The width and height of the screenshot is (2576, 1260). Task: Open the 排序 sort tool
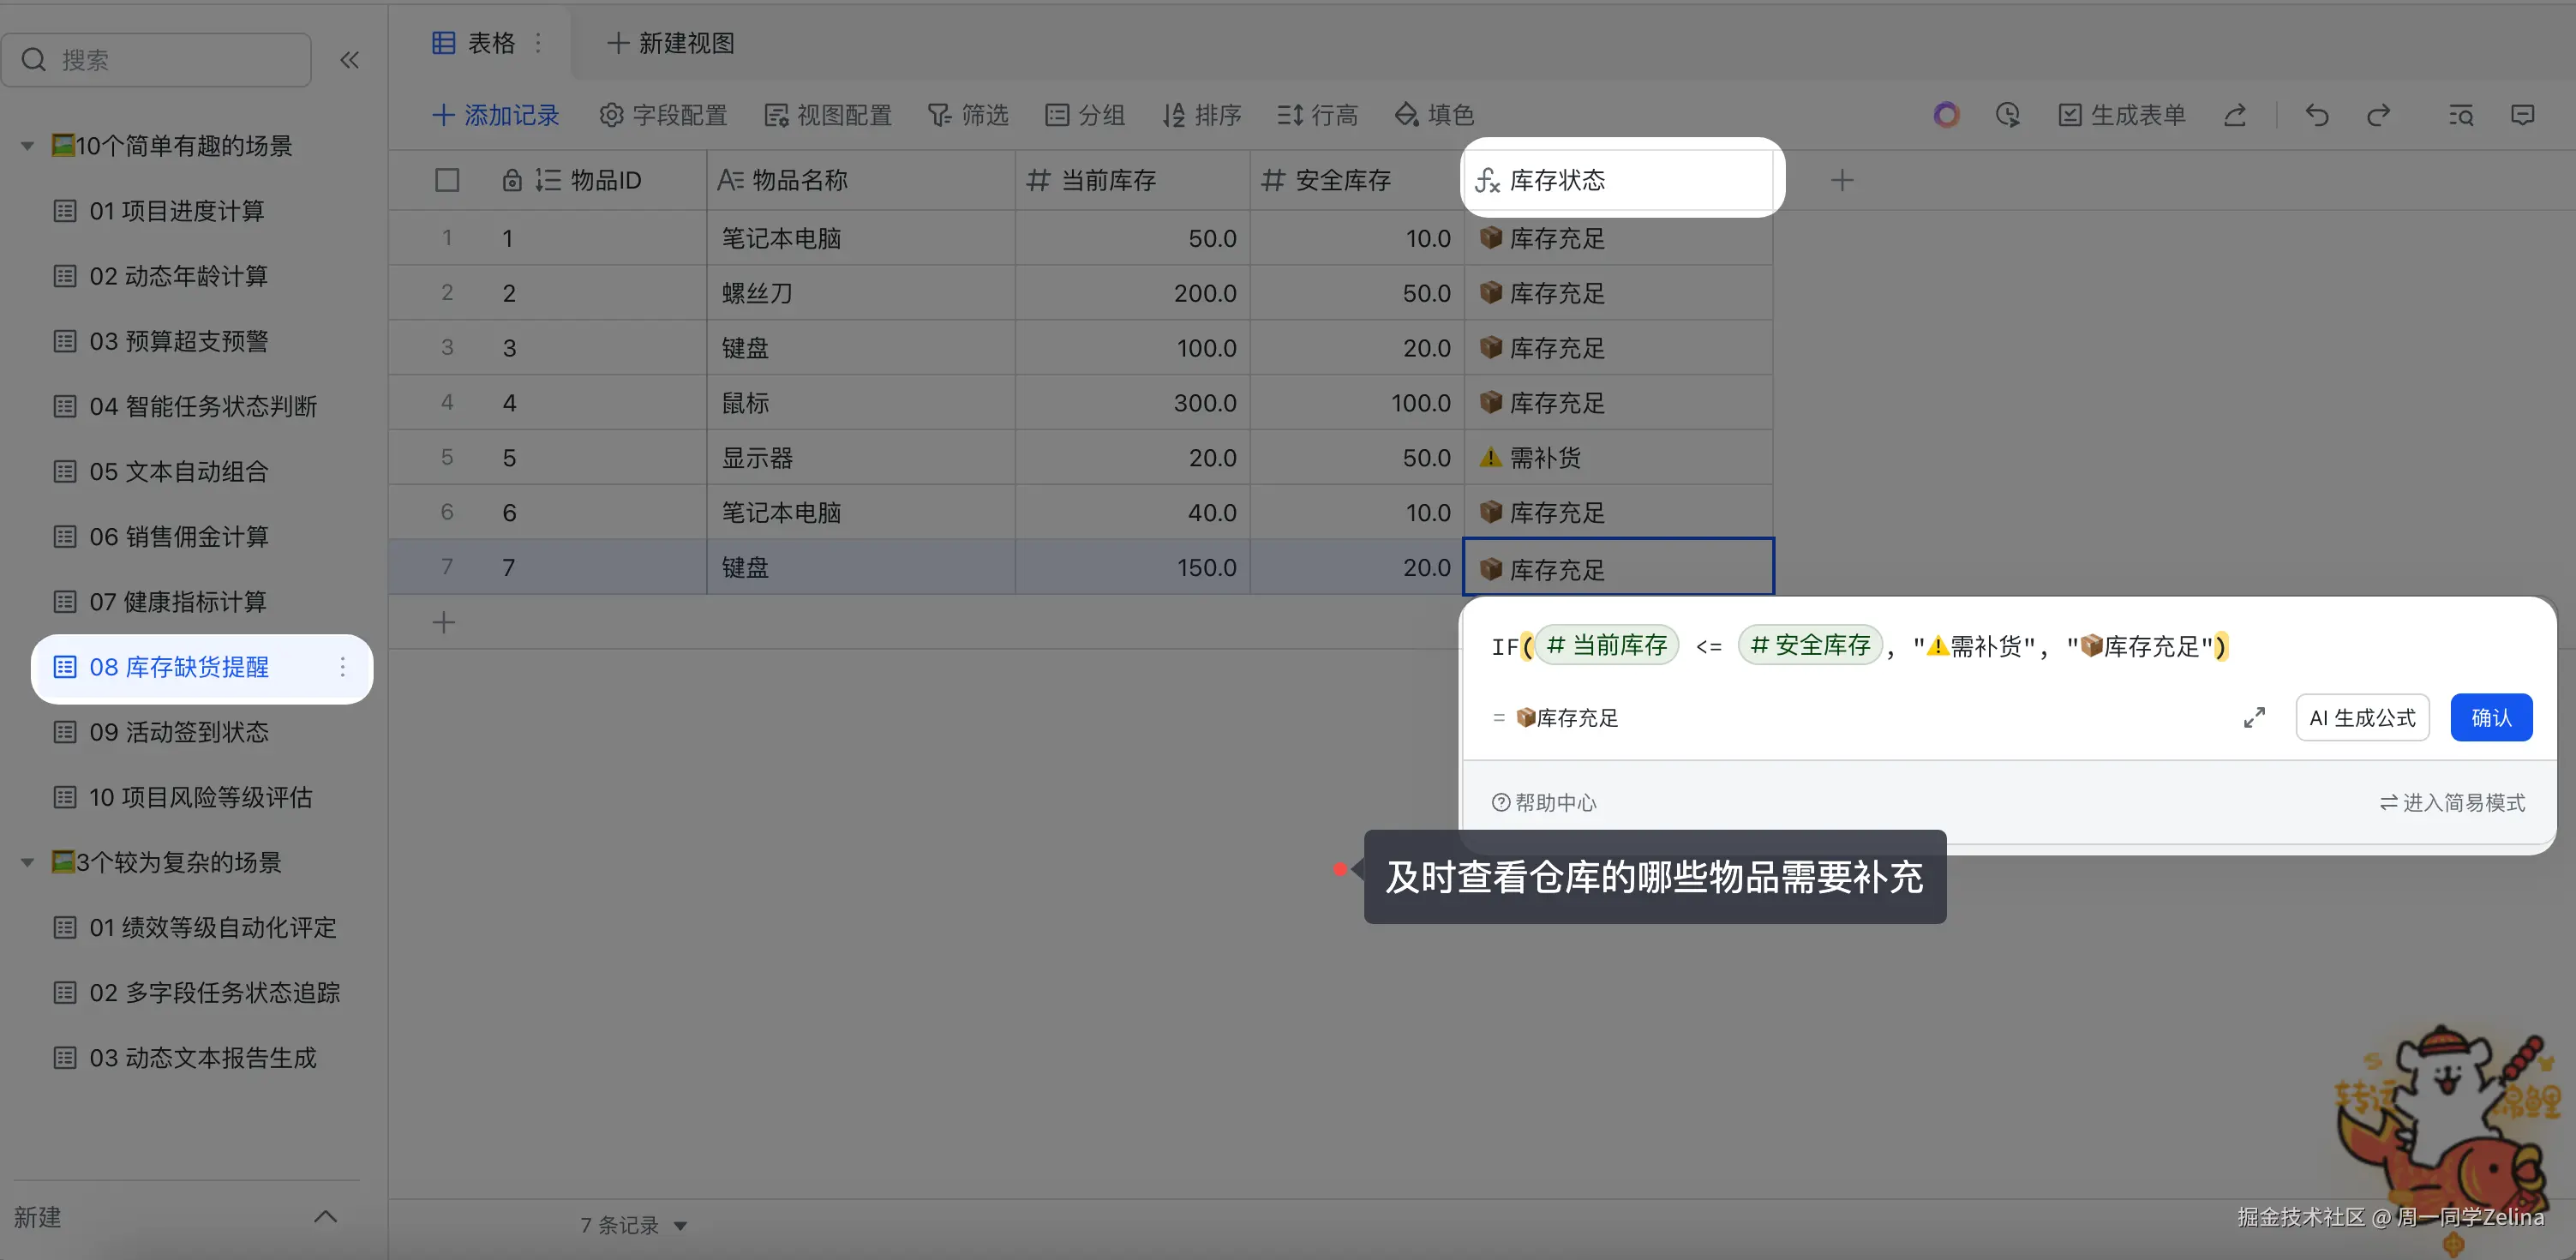pyautogui.click(x=1202, y=115)
